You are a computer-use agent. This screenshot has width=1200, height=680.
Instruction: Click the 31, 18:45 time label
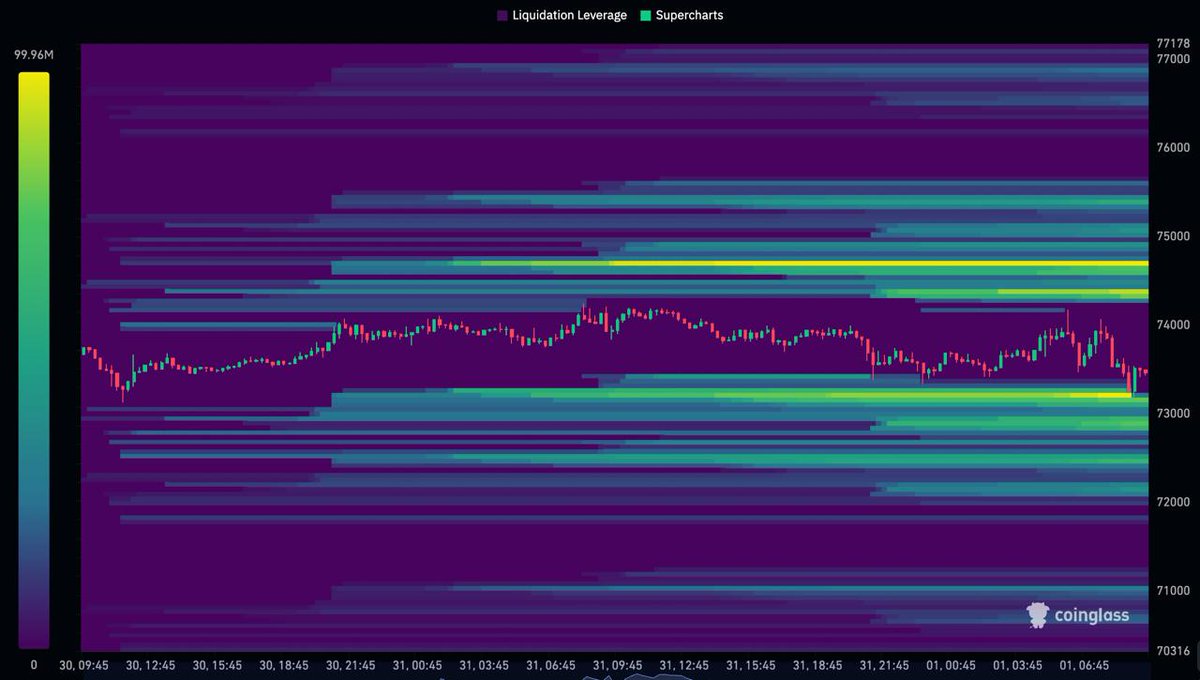point(819,665)
